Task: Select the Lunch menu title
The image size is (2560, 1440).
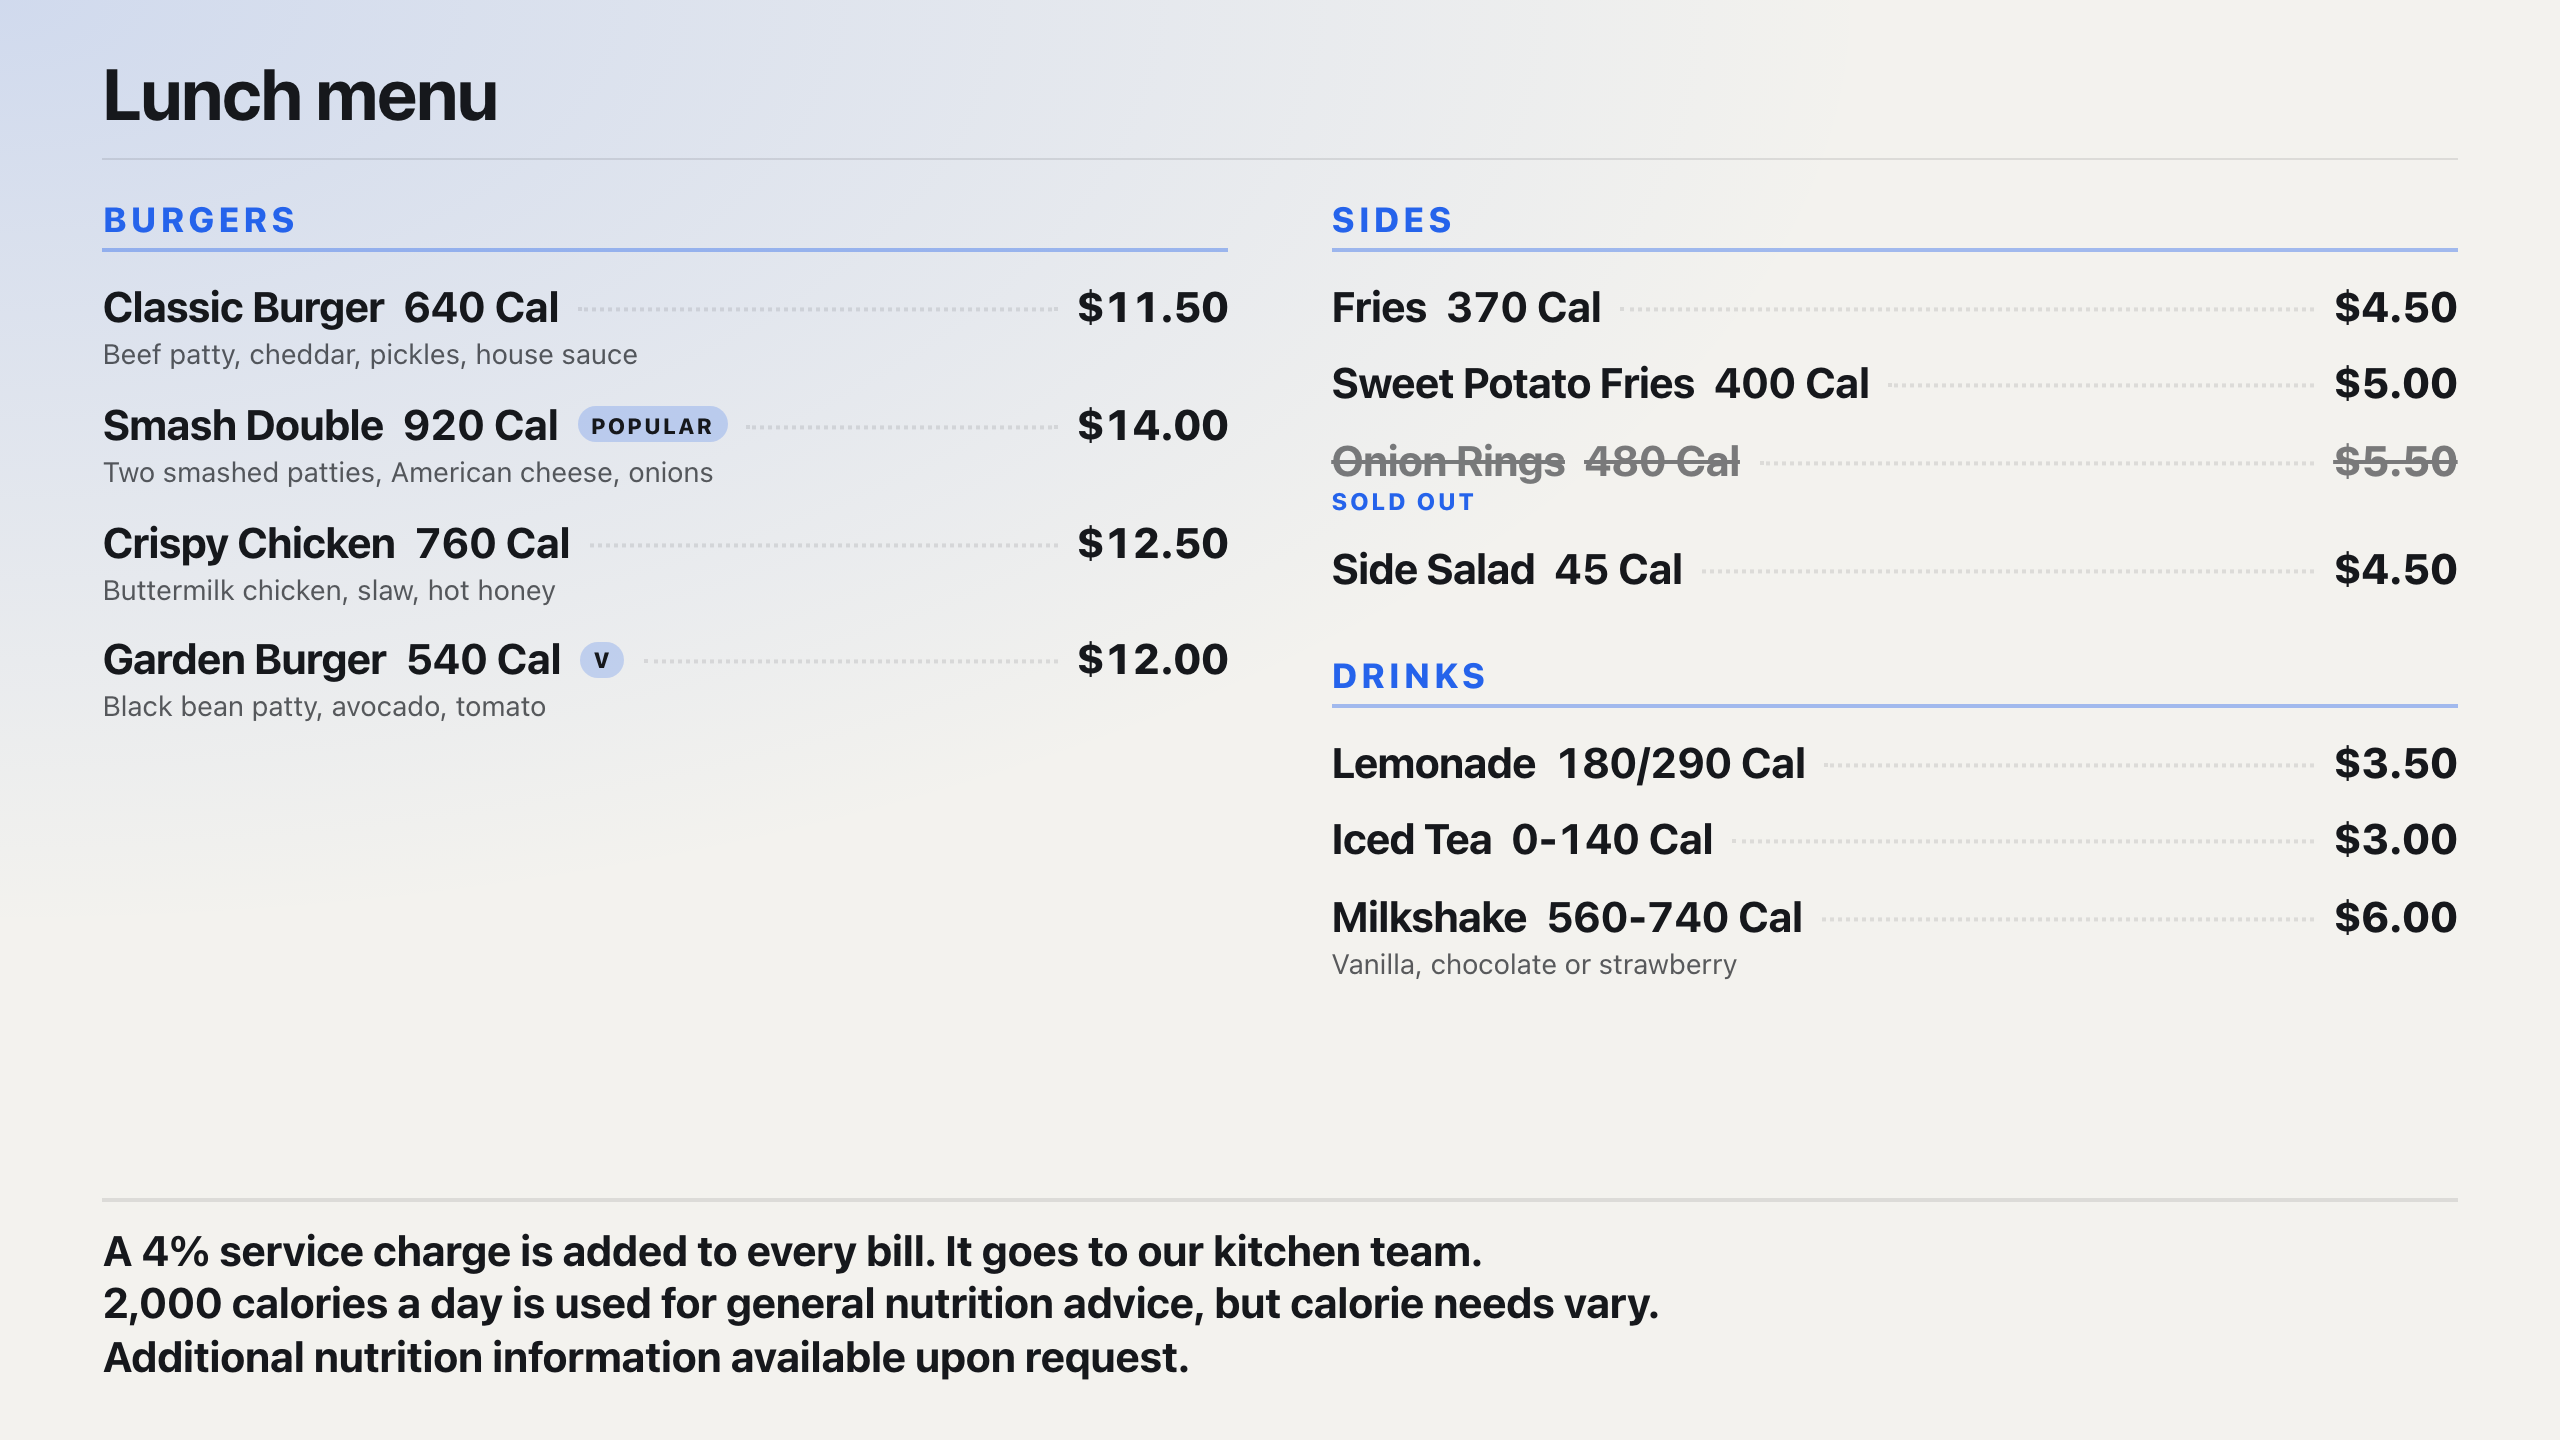Action: [x=299, y=96]
